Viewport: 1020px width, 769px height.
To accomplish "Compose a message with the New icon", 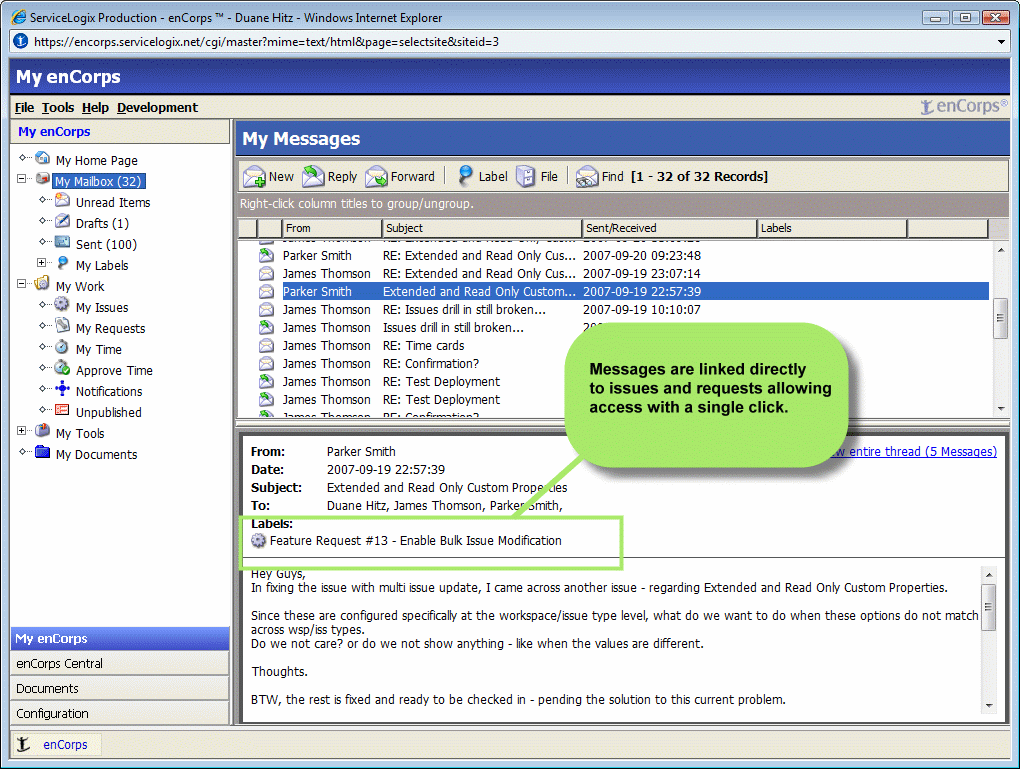I will [x=254, y=176].
